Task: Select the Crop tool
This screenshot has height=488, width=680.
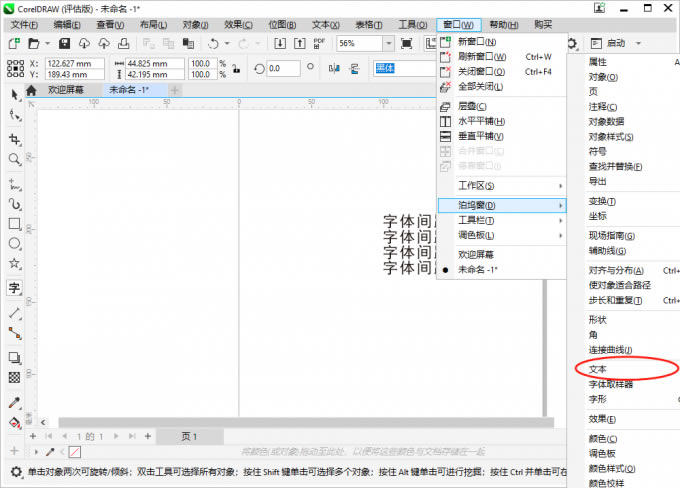Action: [14, 139]
